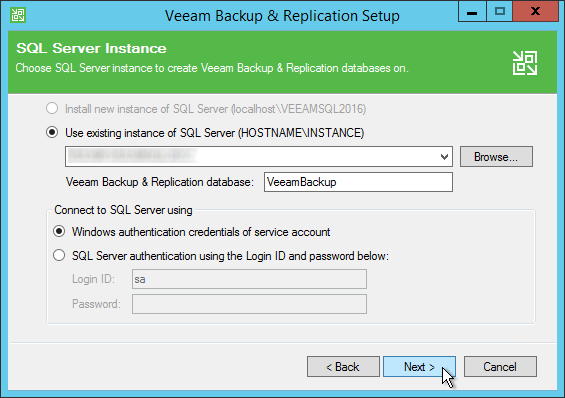Image resolution: width=565 pixels, height=398 pixels.
Task: Minimize the Veeam setup window
Action: (472, 12)
